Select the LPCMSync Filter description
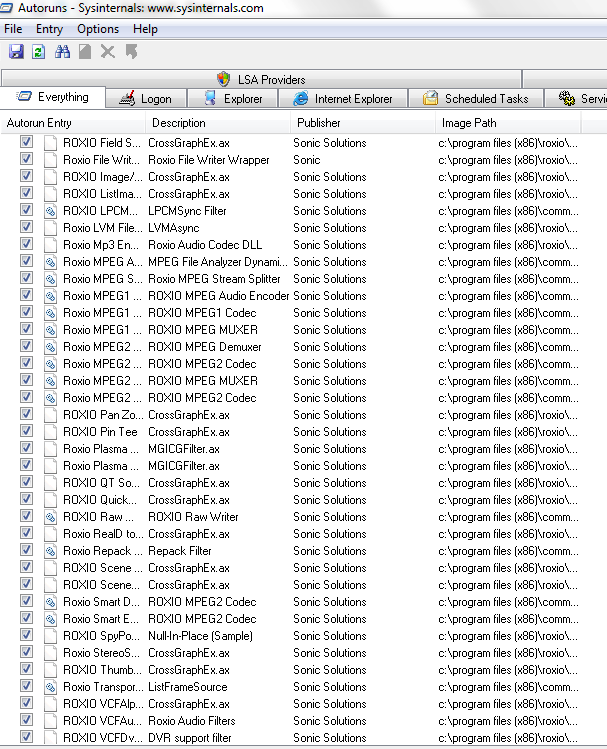Screen dimensions: 607x749 point(187,211)
